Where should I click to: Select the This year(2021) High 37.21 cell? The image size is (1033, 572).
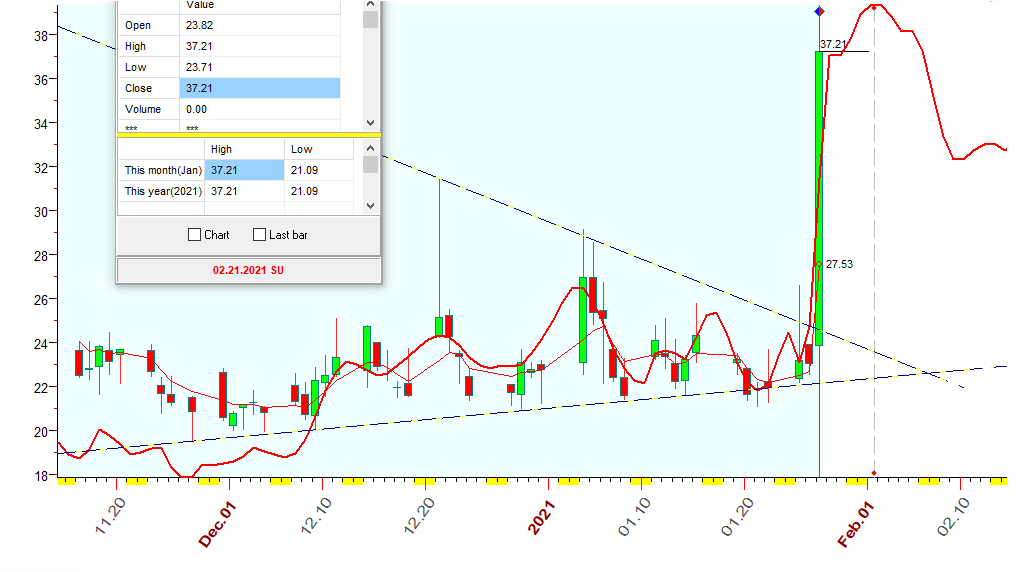(244, 191)
